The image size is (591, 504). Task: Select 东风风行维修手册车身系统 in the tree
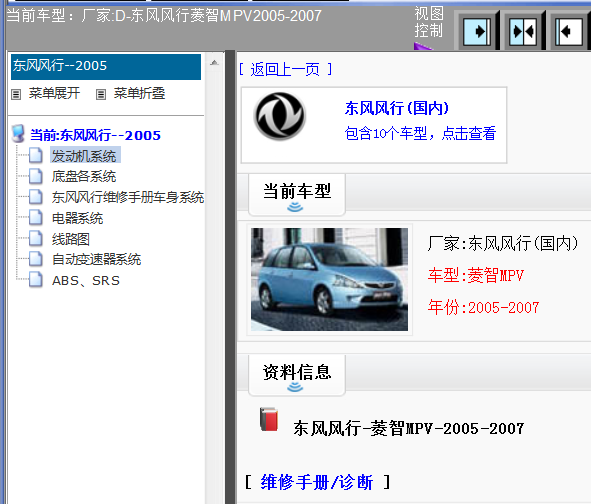(x=128, y=197)
